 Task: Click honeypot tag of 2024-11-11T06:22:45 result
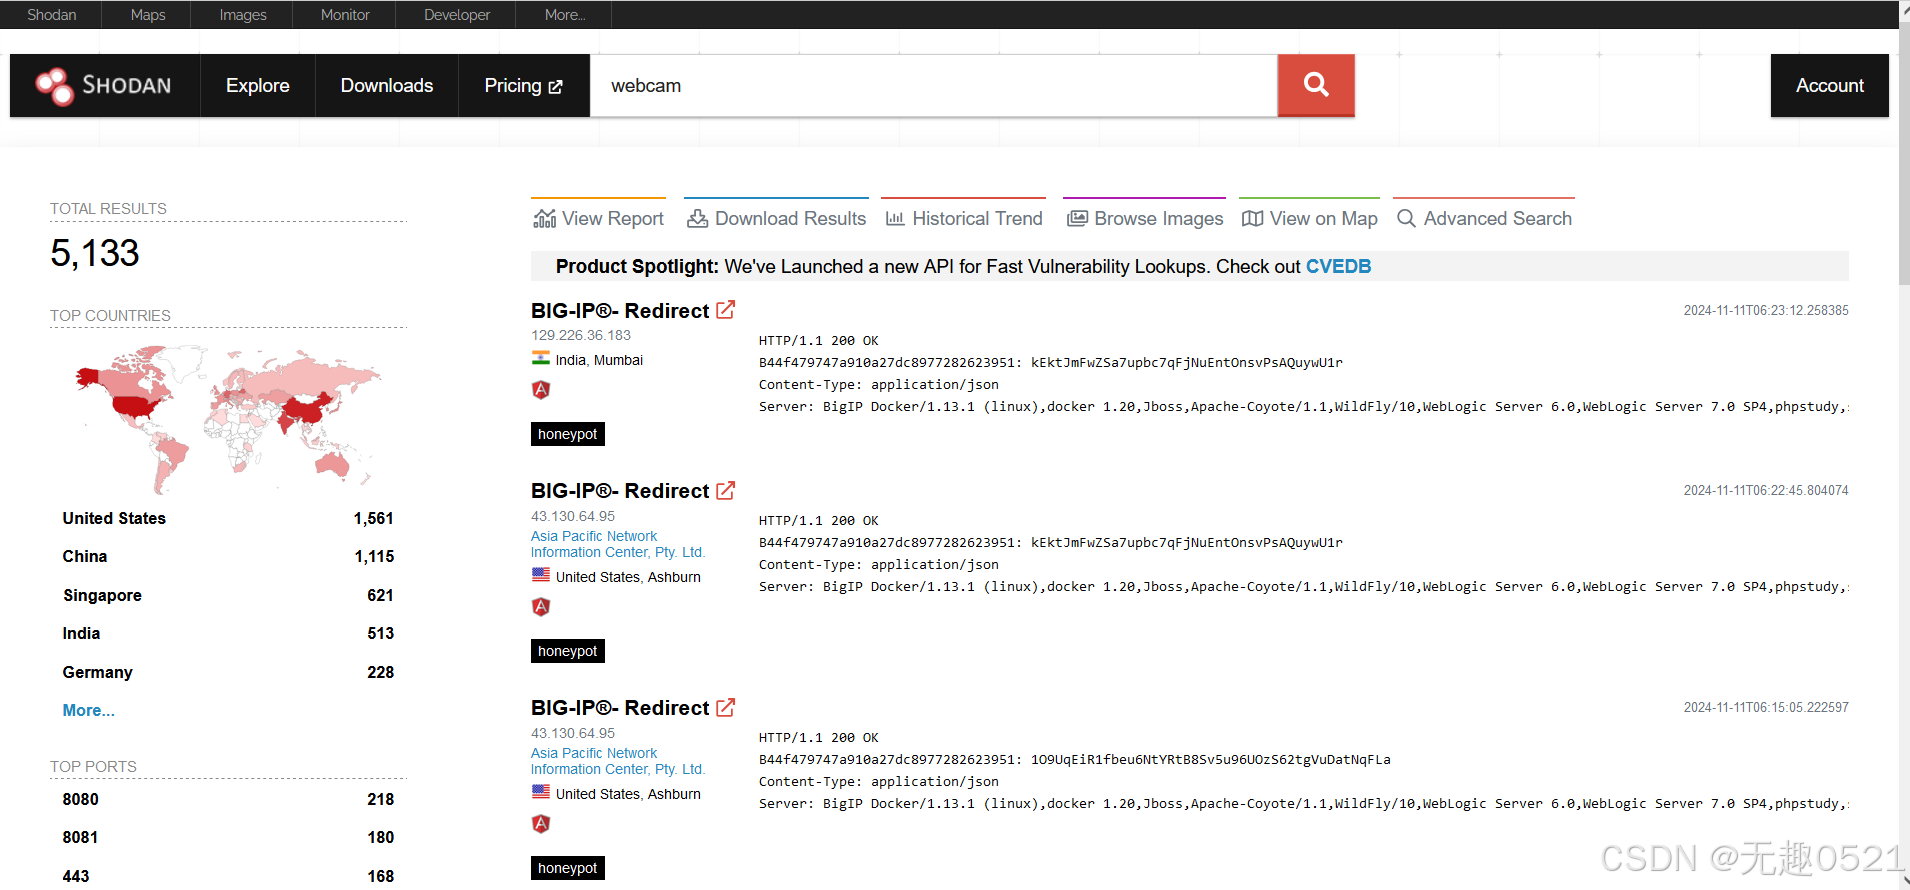tap(568, 651)
